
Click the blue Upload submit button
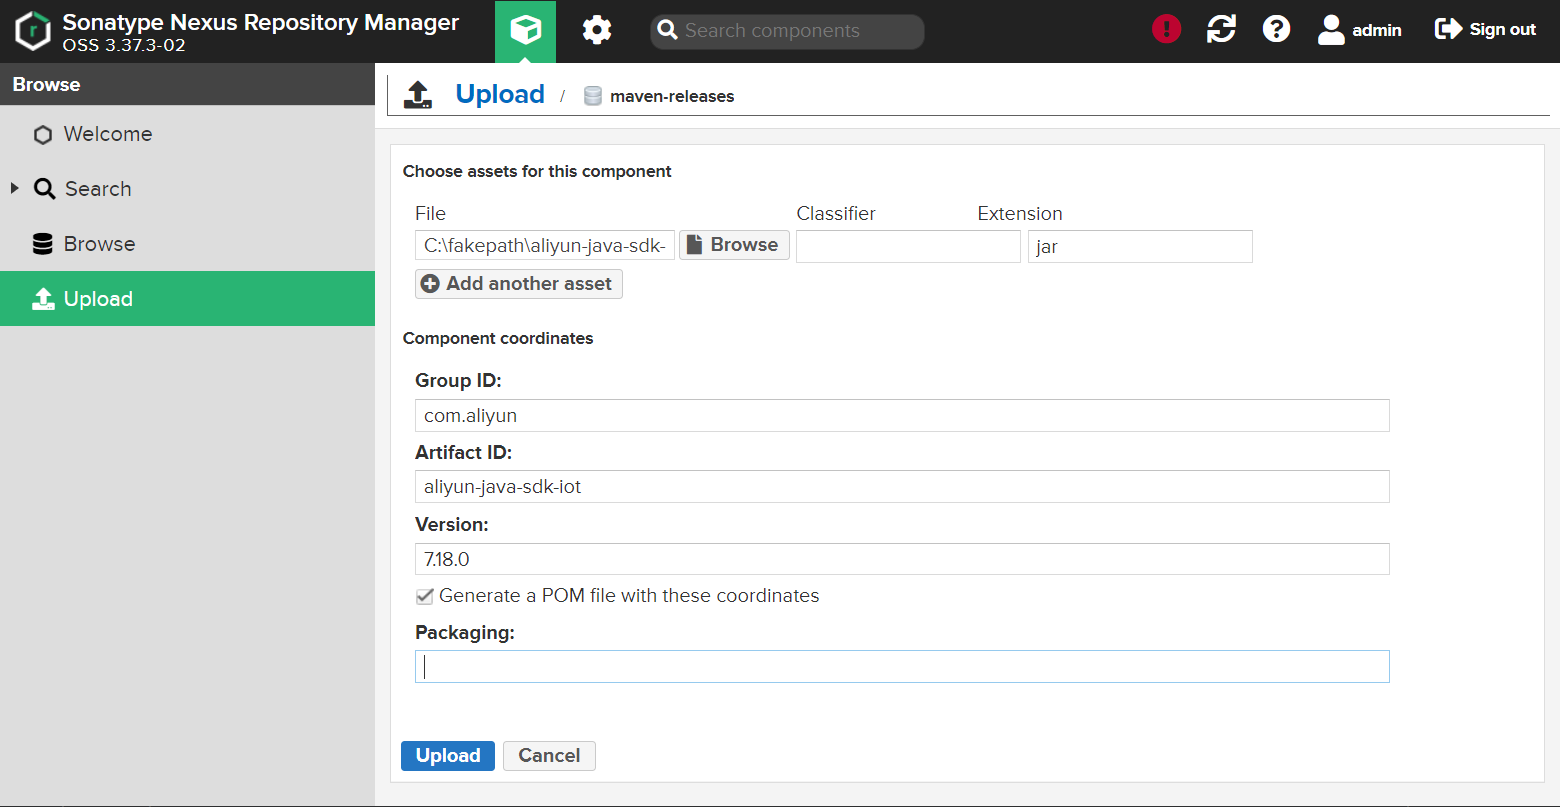448,756
